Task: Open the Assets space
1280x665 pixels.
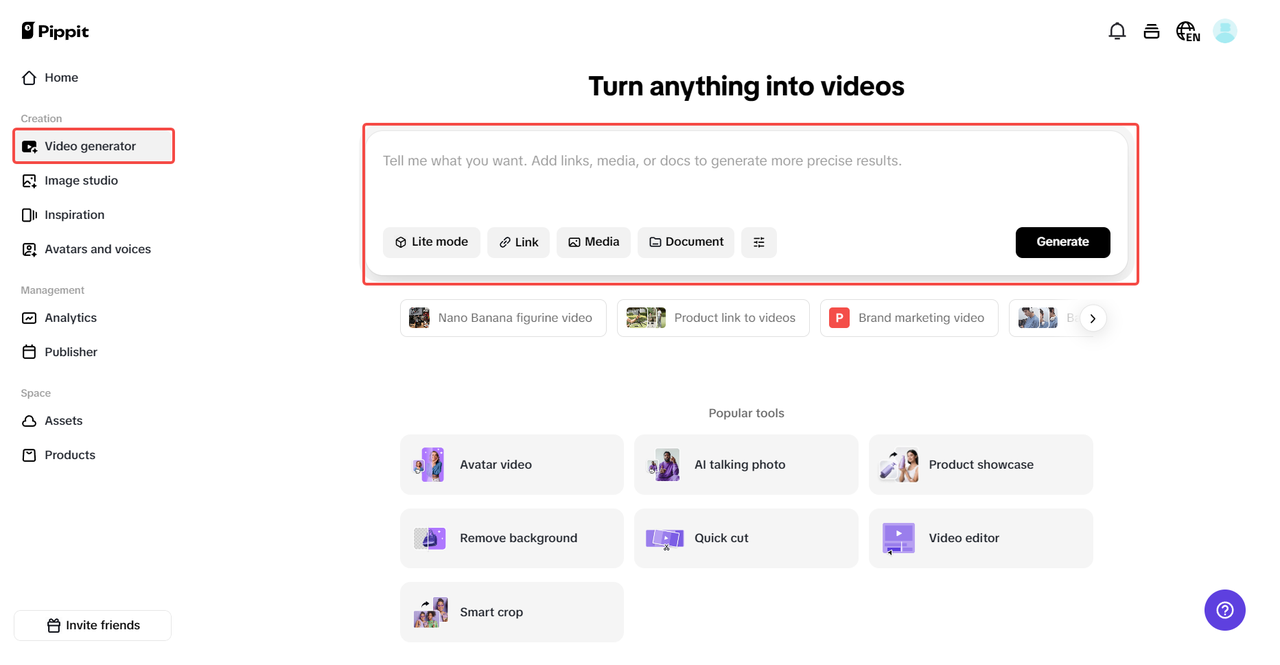Action: 64,420
